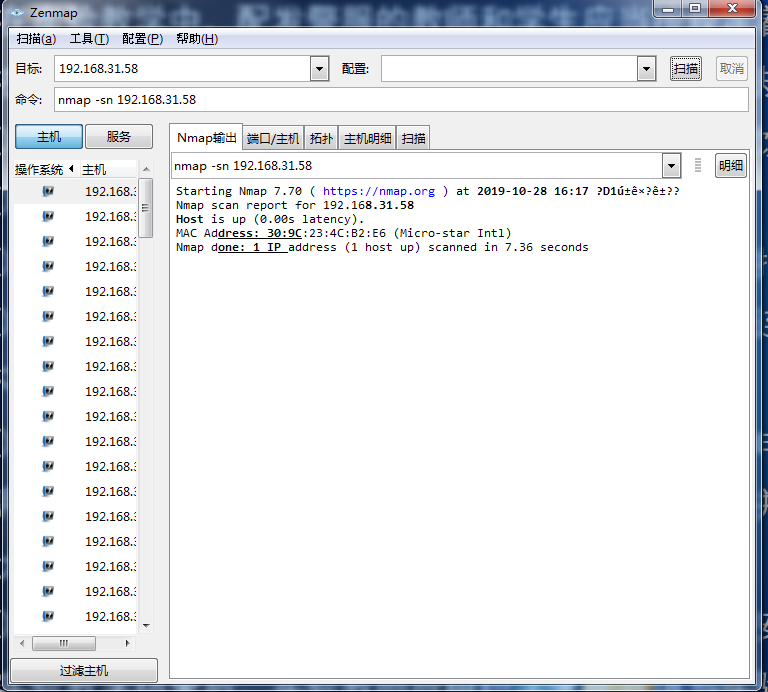The height and width of the screenshot is (692, 768).
Task: Open the 主机明细 host details tab
Action: (x=367, y=139)
